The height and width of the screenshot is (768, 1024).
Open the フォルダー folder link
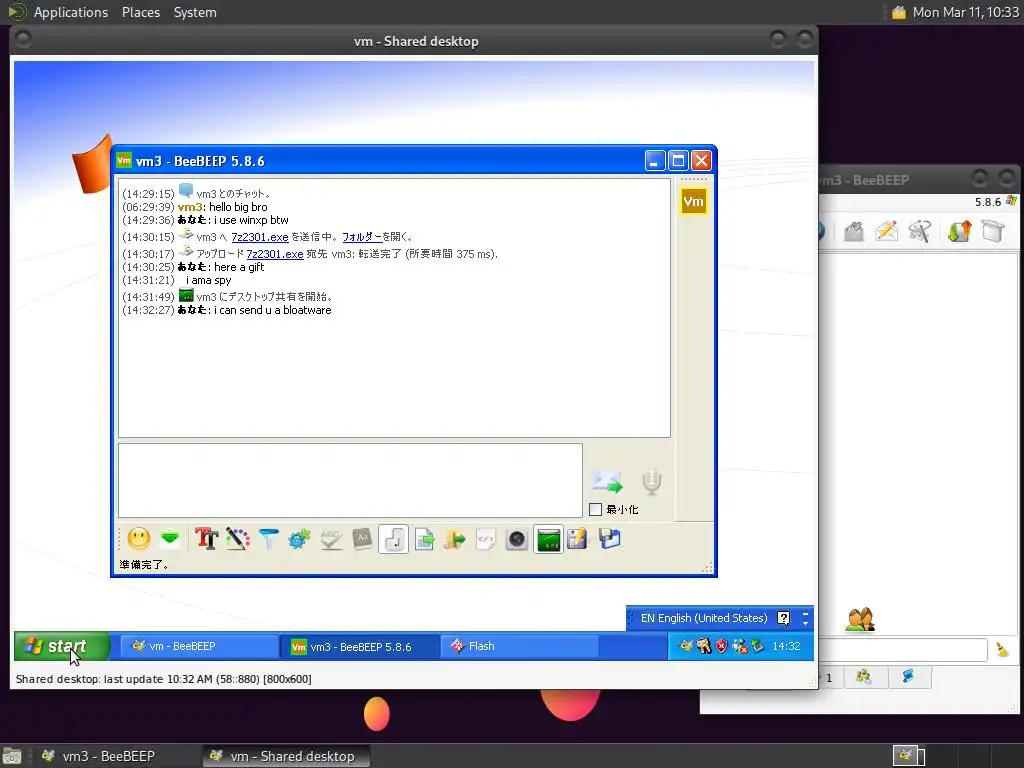[x=362, y=237]
